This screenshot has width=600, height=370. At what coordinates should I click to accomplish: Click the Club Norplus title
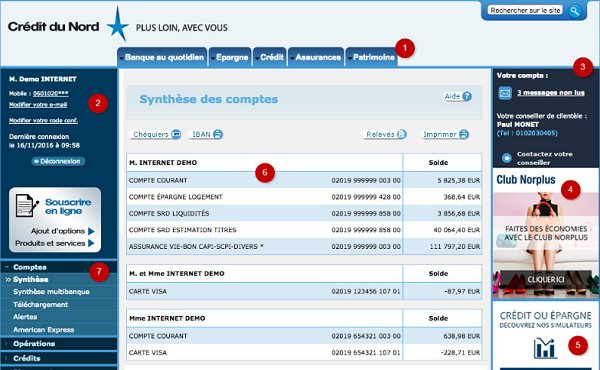(x=526, y=179)
